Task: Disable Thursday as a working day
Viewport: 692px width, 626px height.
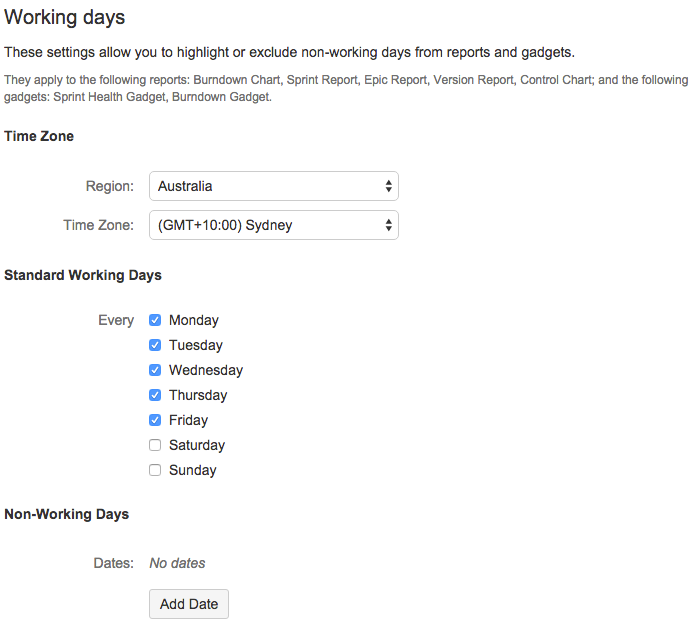Action: (155, 395)
